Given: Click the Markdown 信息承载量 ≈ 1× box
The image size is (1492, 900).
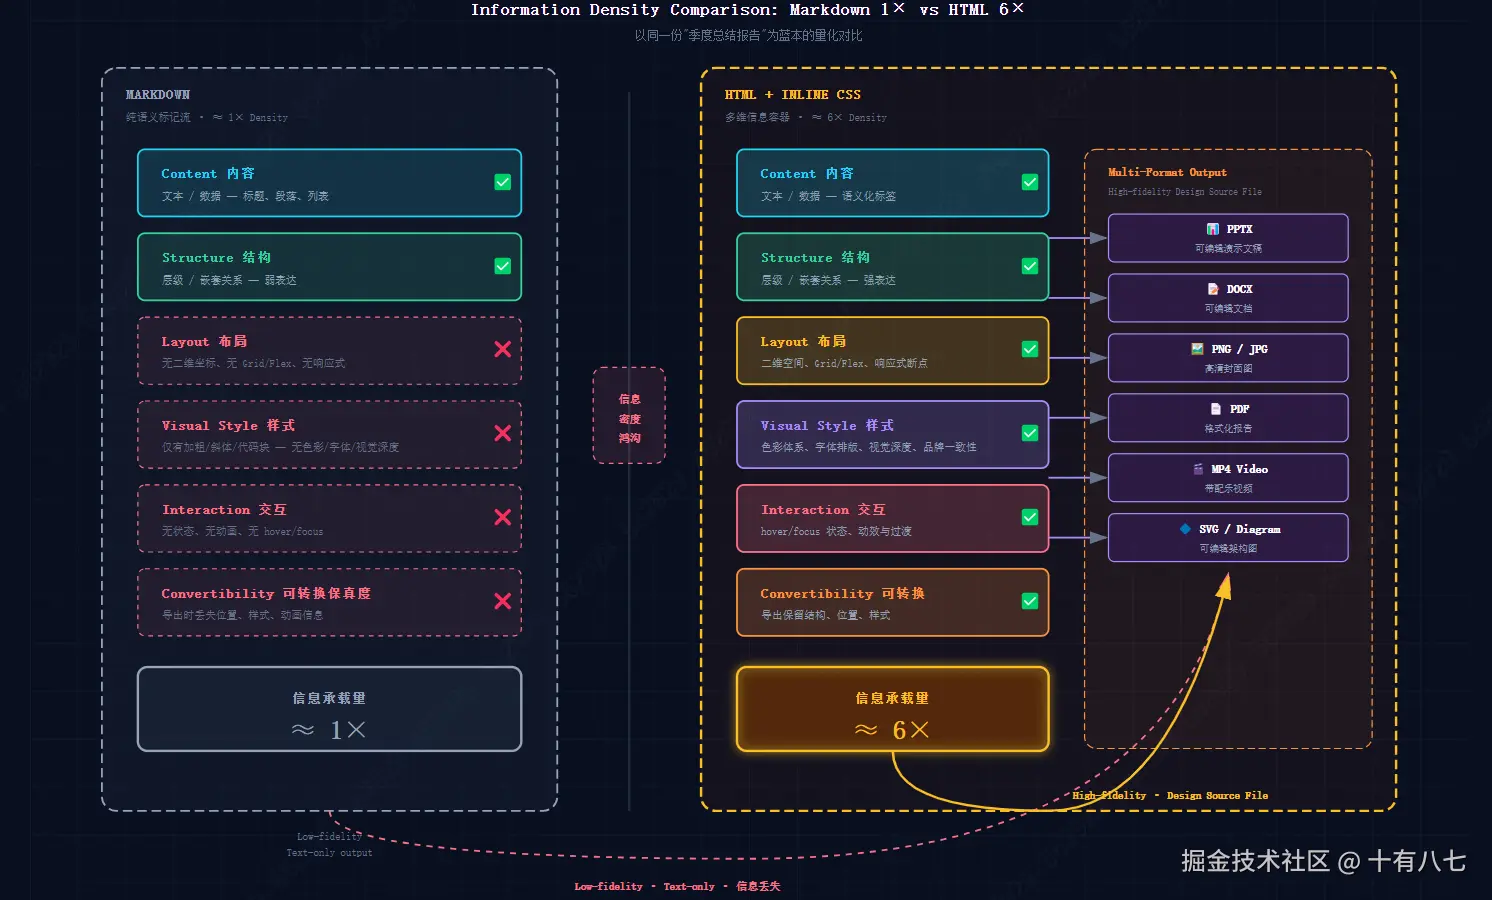Looking at the screenshot, I should click(329, 709).
